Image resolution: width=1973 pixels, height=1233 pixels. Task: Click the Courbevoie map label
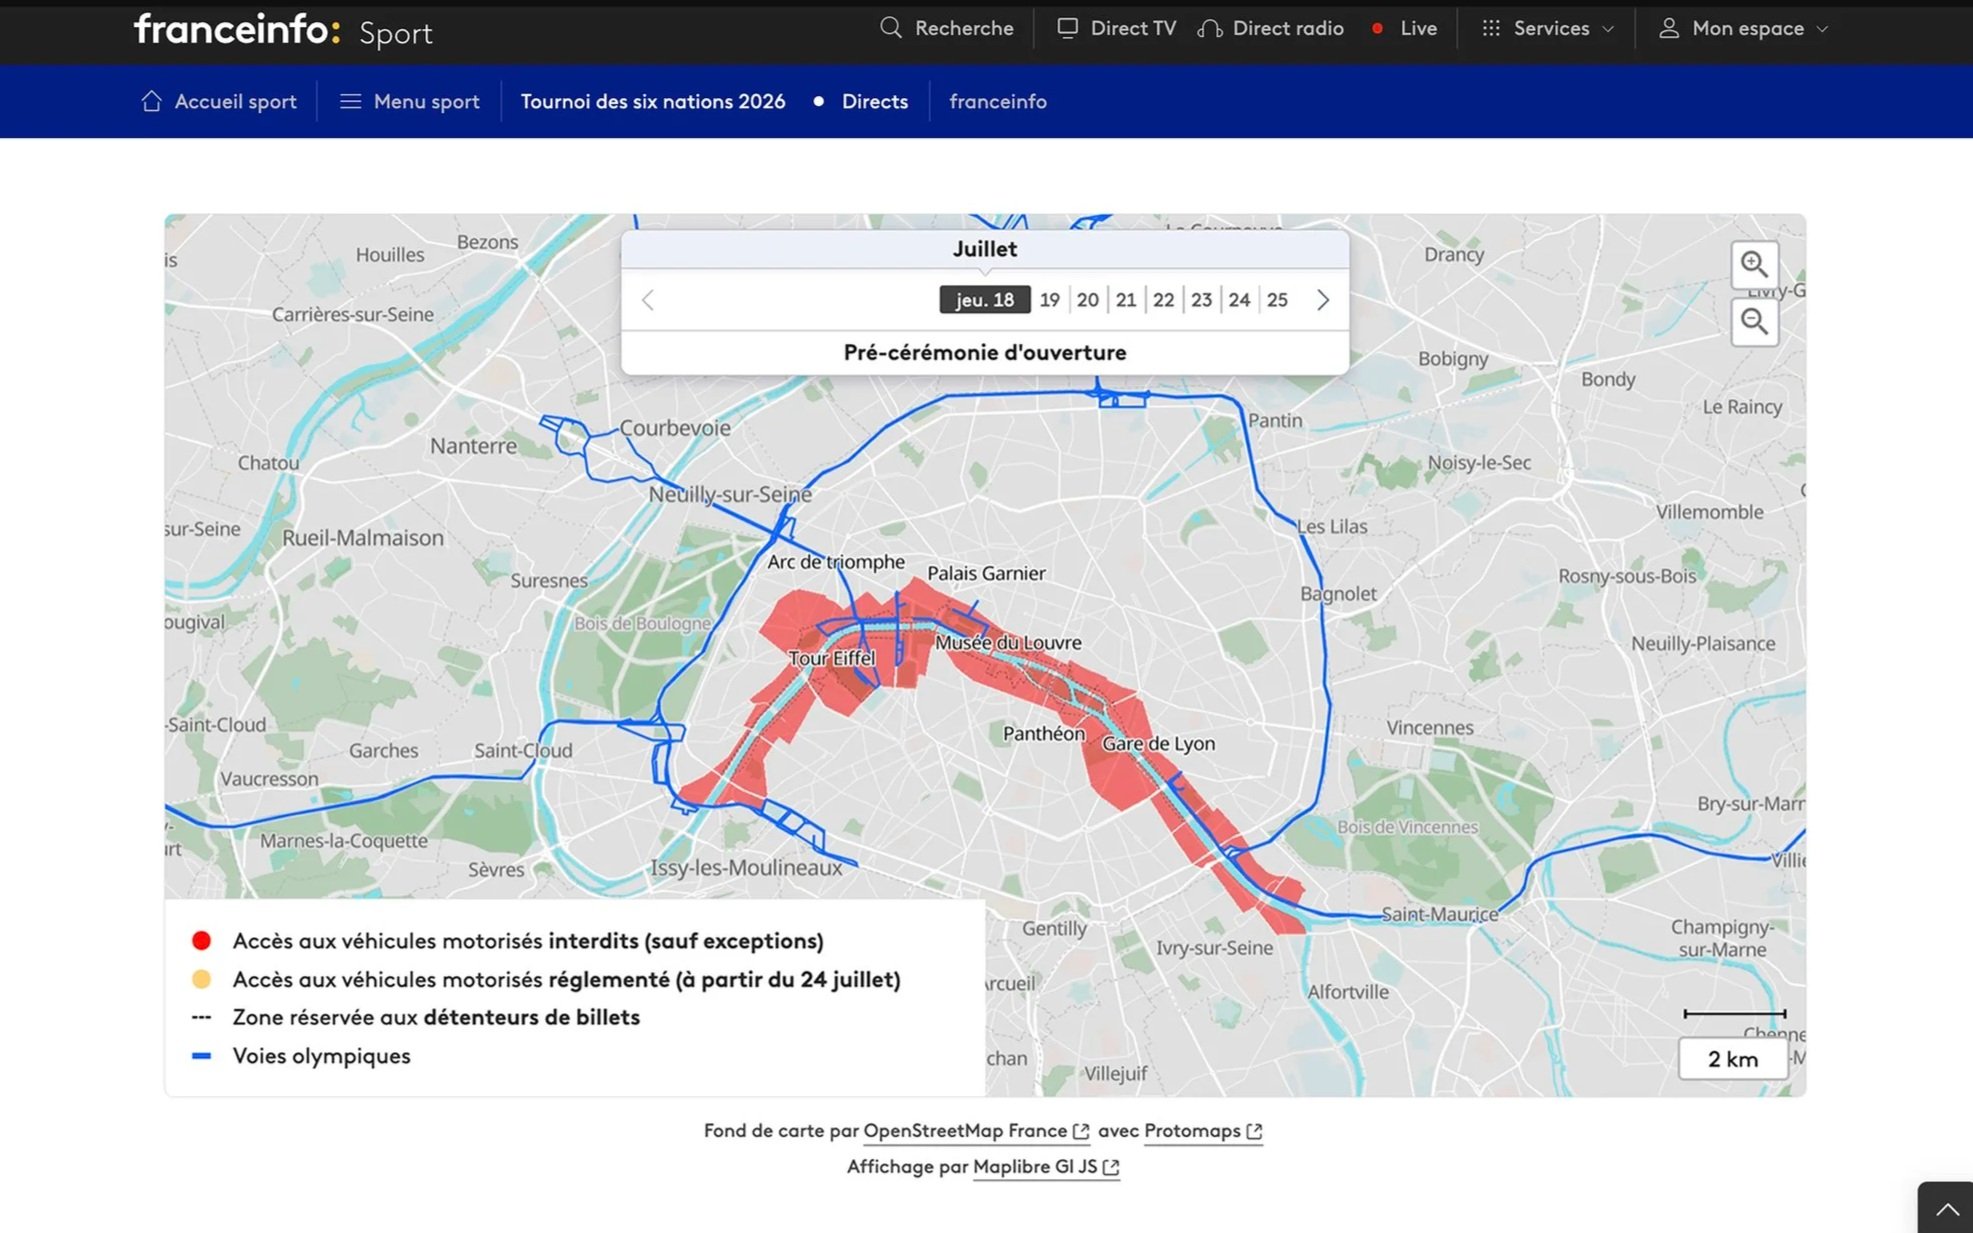click(675, 428)
